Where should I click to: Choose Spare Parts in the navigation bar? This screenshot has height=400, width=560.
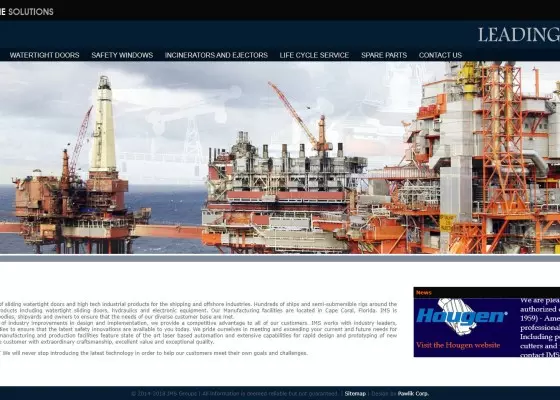click(x=384, y=55)
